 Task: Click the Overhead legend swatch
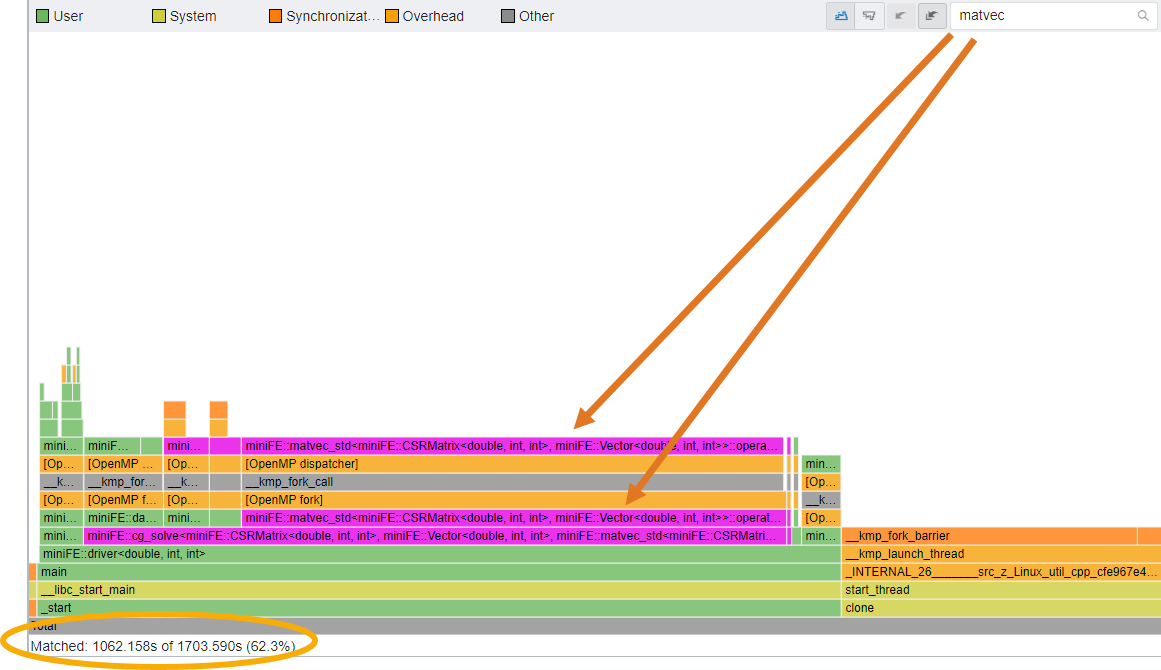392,16
